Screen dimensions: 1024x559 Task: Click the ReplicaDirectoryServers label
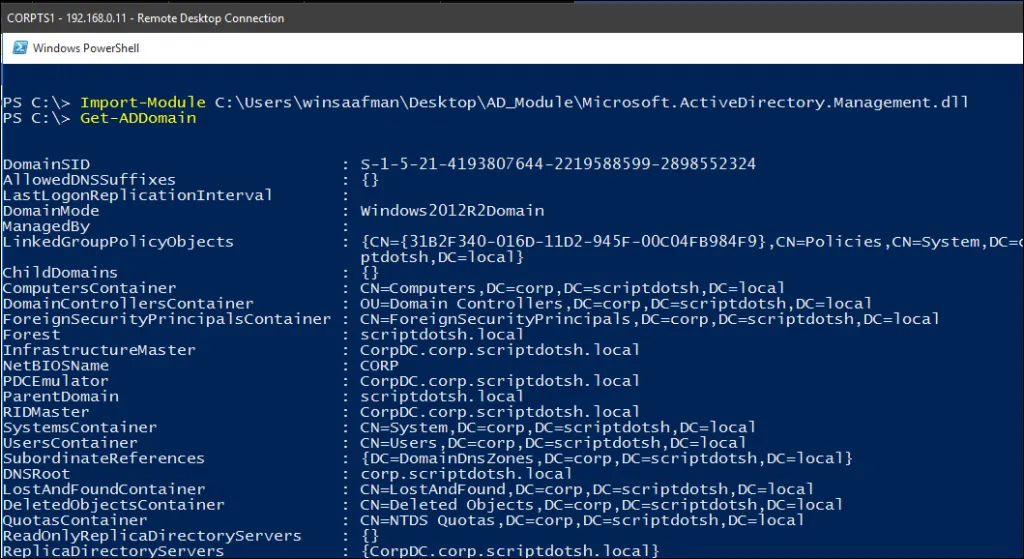pos(114,551)
